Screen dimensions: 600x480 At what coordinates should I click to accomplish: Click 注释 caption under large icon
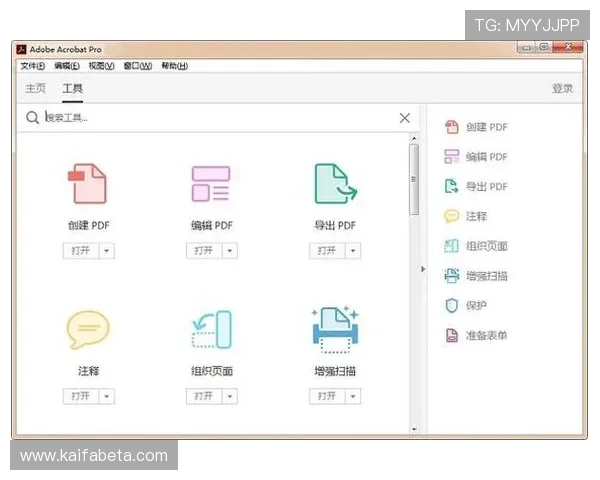(89, 371)
